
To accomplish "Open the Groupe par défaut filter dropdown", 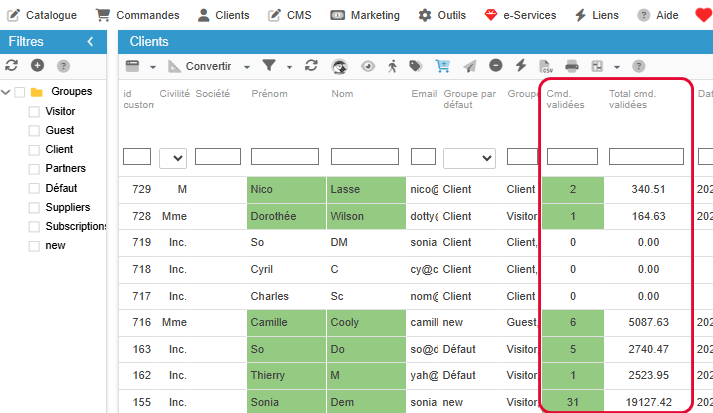I will point(469,158).
